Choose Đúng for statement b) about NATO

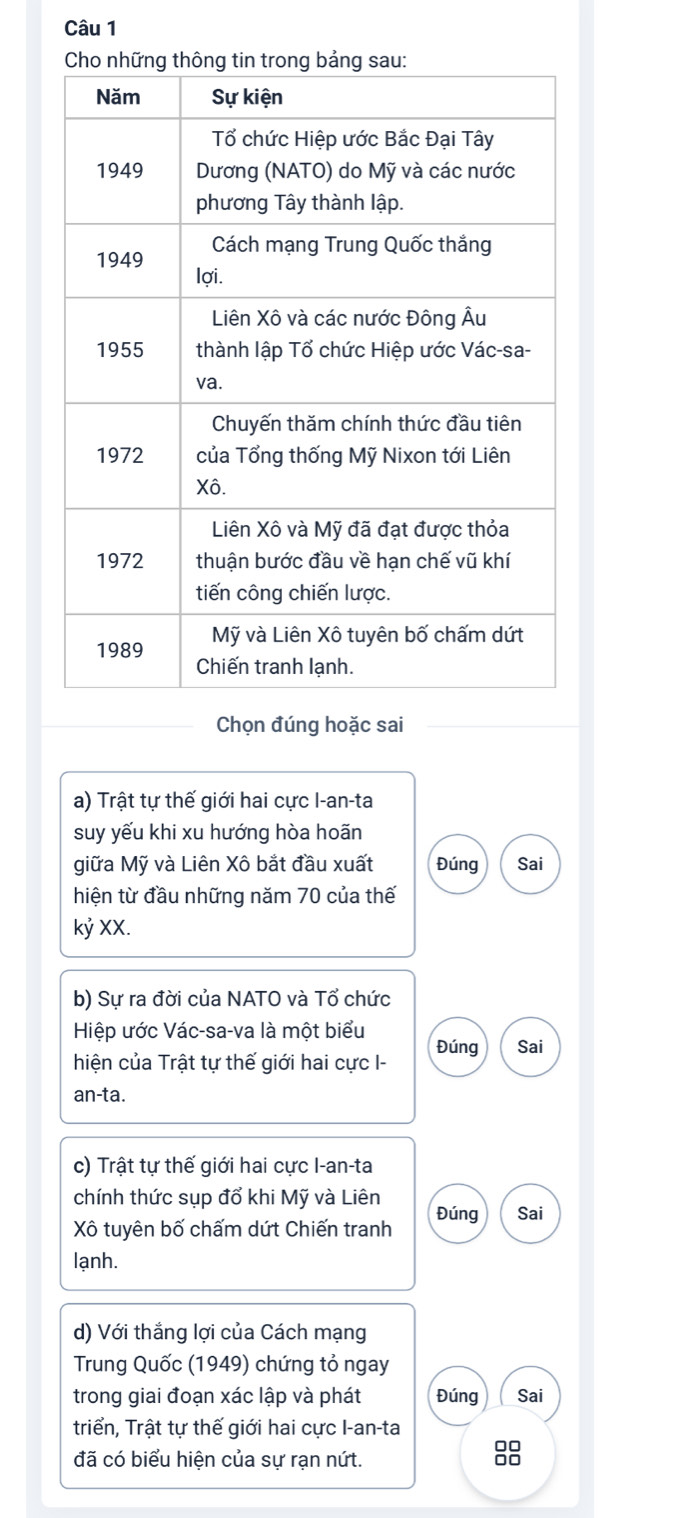(455, 1047)
